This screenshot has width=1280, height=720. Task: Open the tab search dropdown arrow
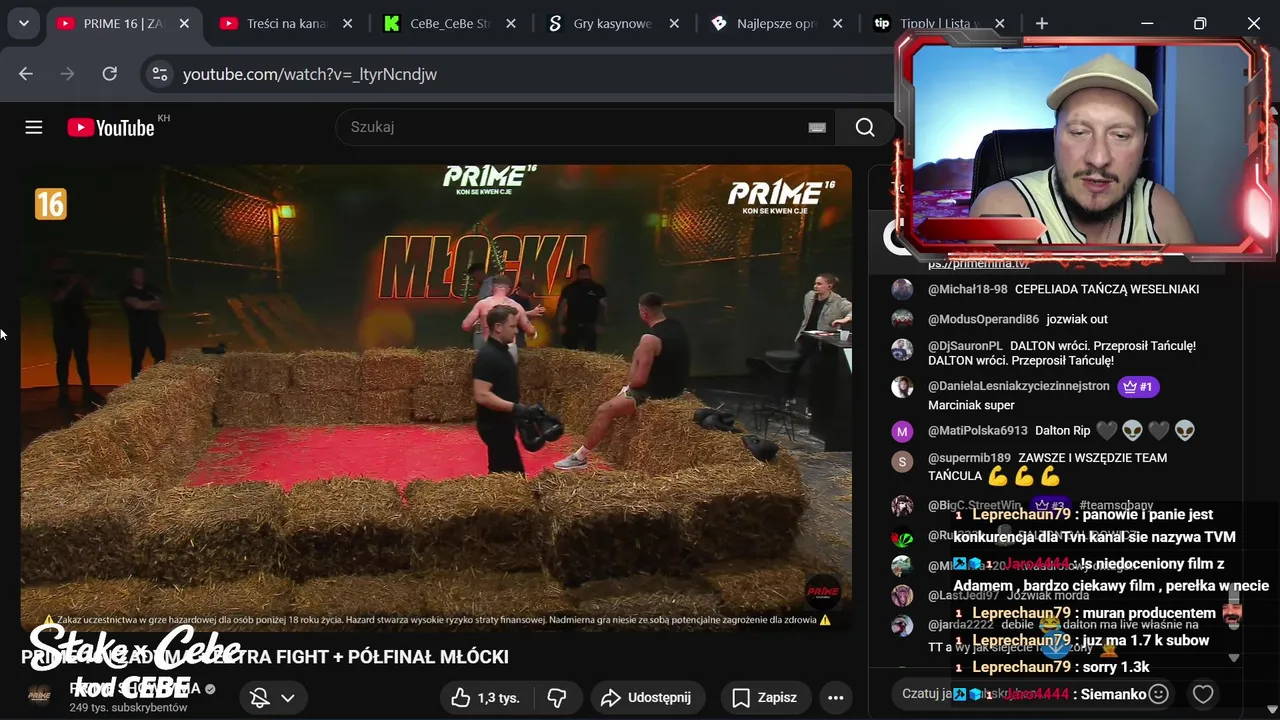click(x=23, y=23)
